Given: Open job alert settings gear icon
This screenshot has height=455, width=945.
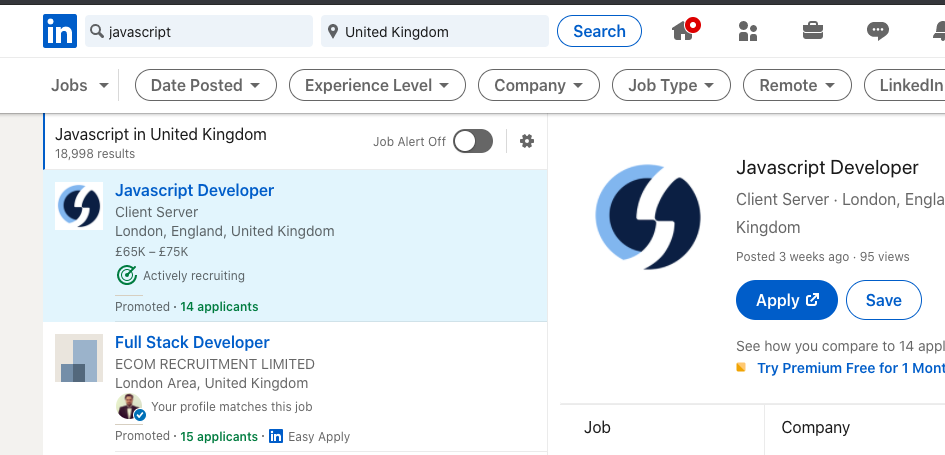Looking at the screenshot, I should (527, 141).
